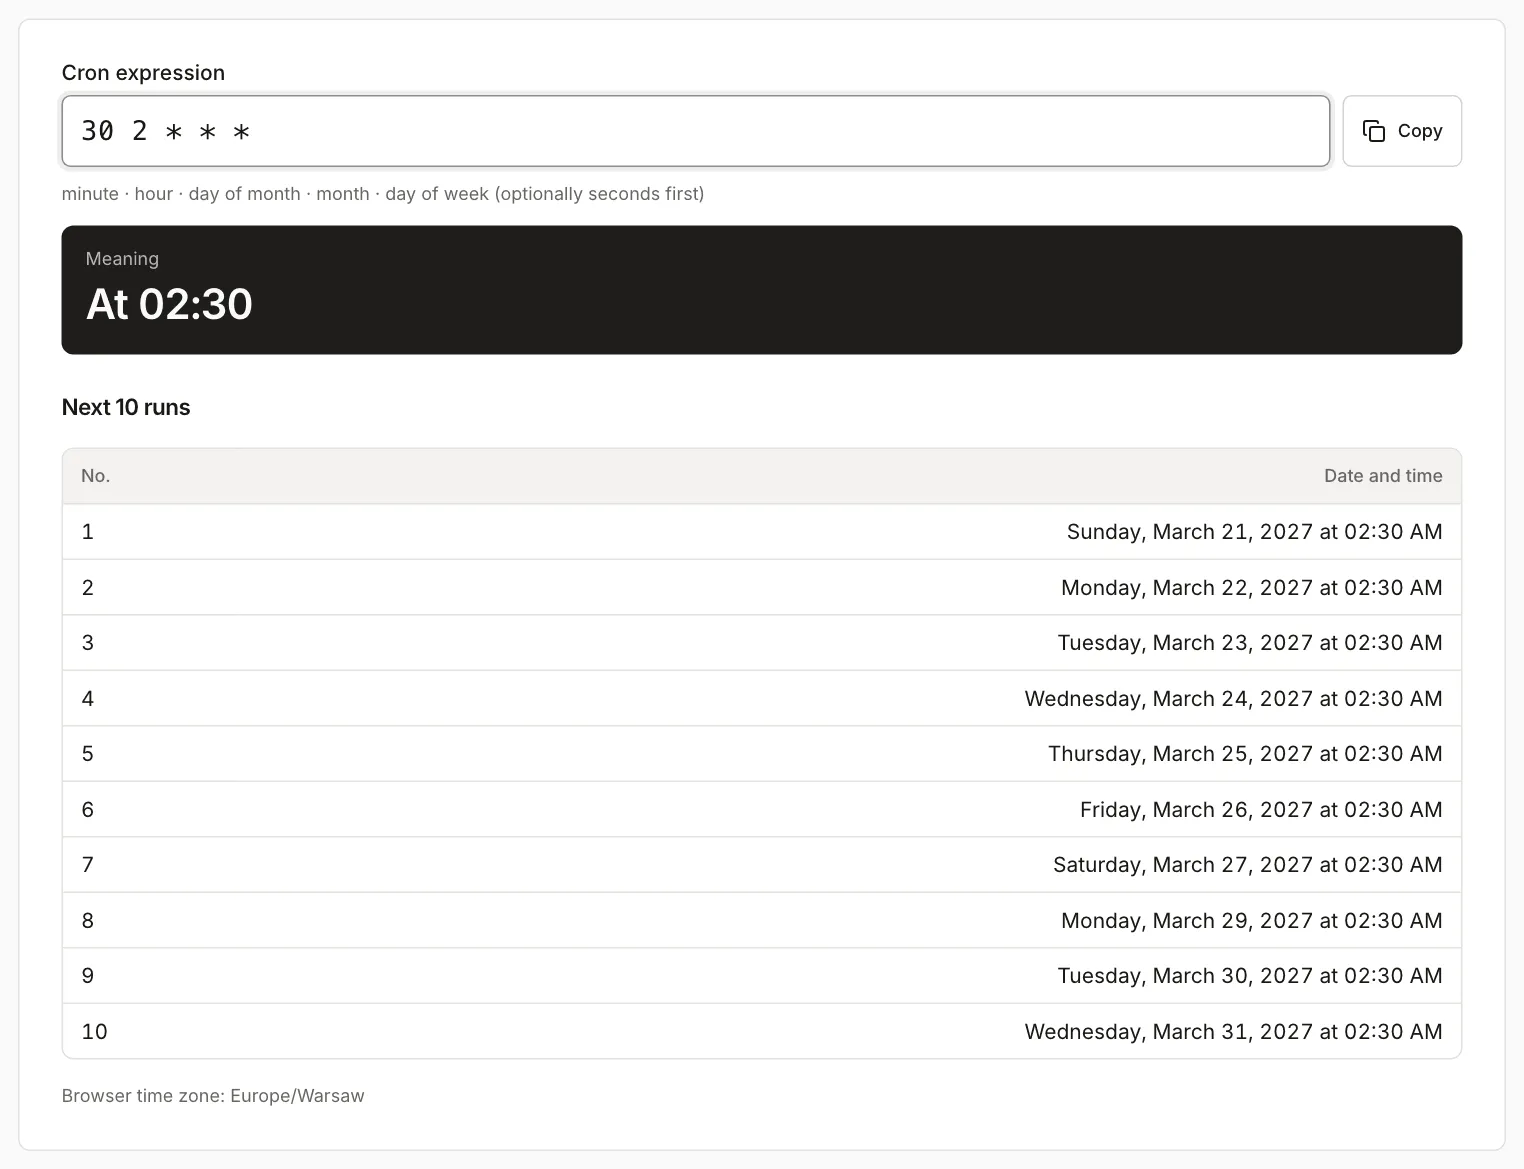
Task: Click 'Monday, March 22, 2027 at 02:30 AM'
Action: pyautogui.click(x=1251, y=588)
